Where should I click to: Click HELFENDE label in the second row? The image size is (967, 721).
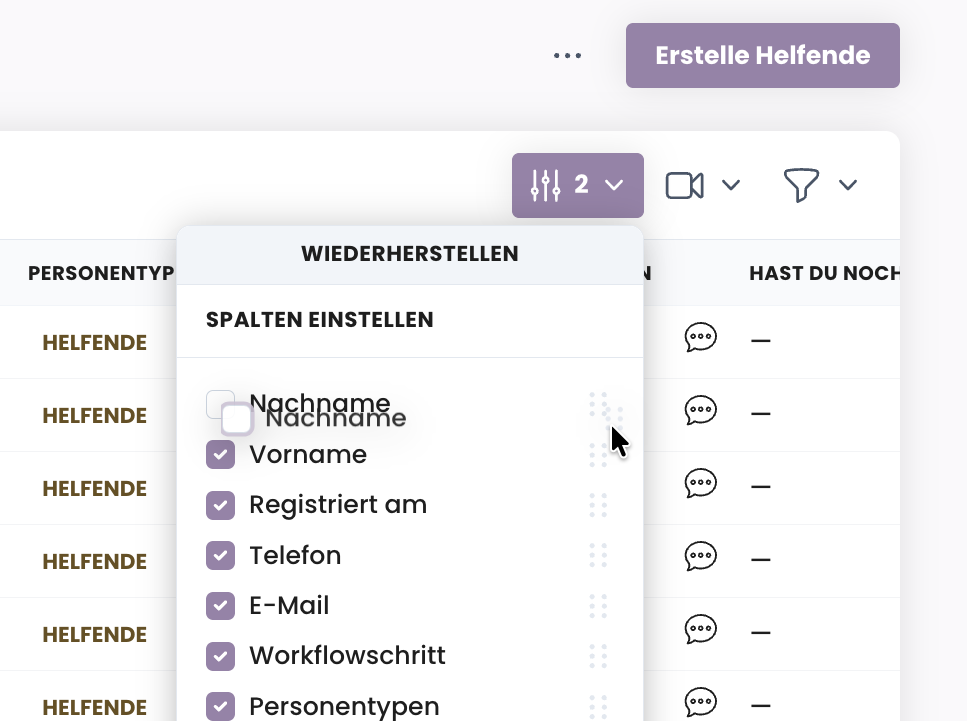click(x=94, y=416)
